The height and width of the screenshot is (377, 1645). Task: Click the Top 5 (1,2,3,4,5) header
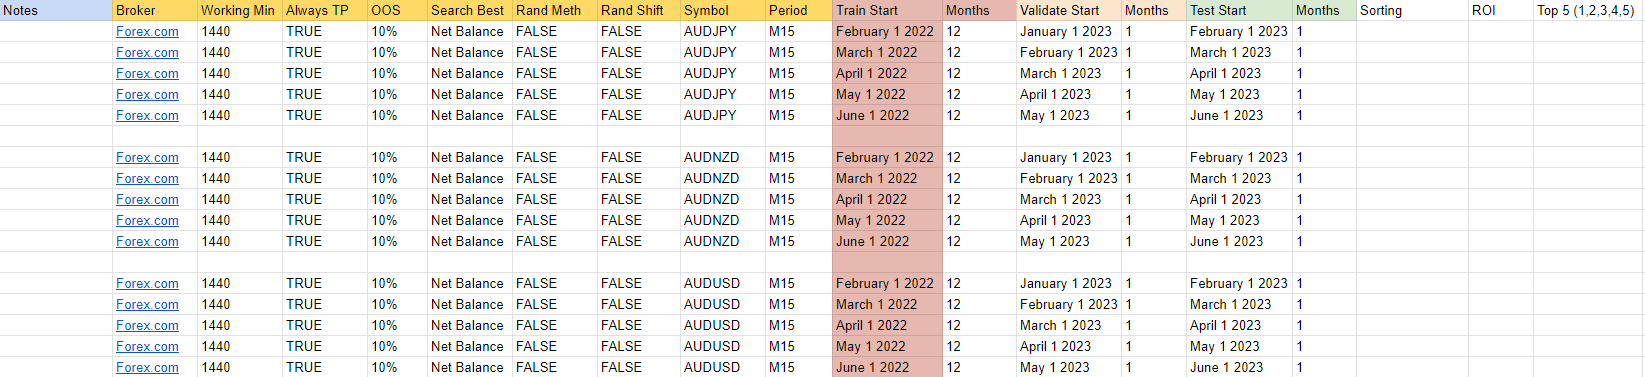tap(1588, 10)
